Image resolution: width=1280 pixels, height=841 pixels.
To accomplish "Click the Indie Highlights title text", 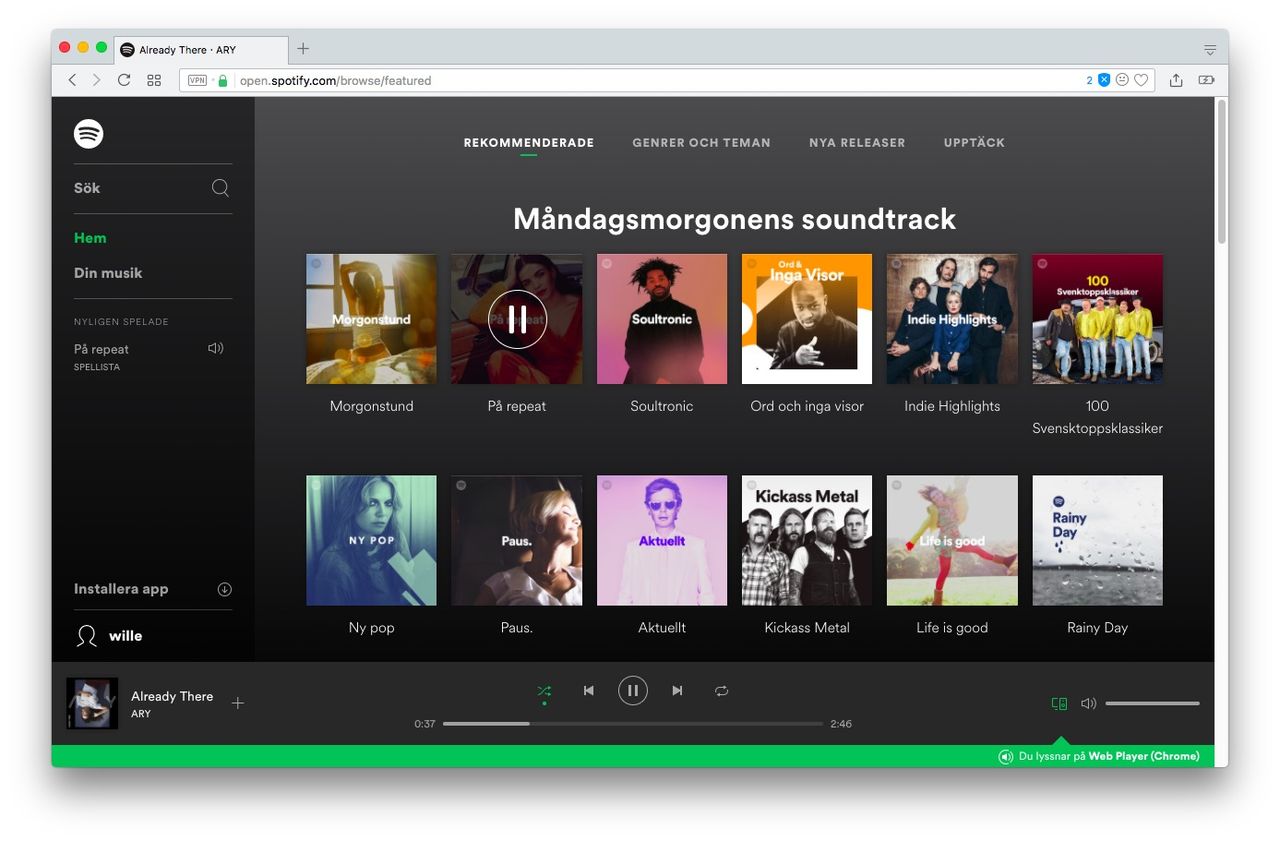I will coord(952,406).
